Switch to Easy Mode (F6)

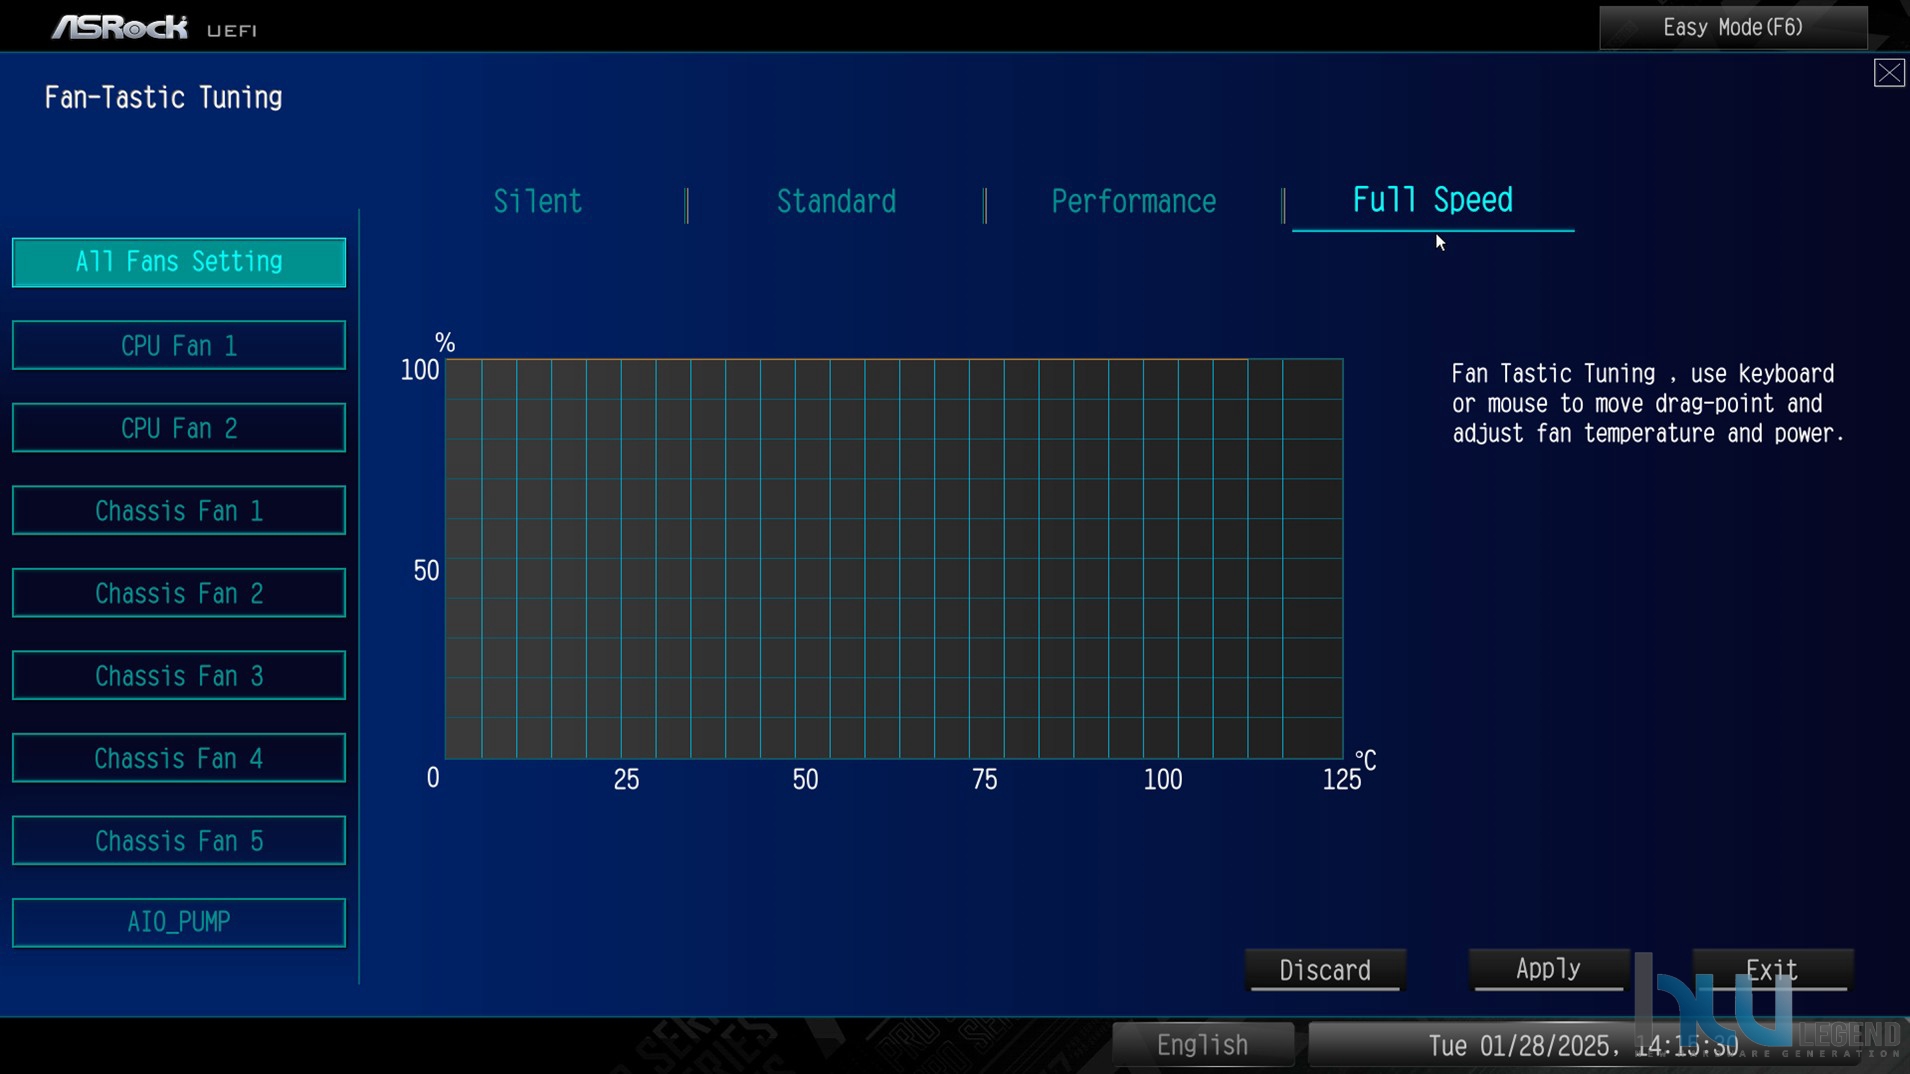coord(1733,27)
